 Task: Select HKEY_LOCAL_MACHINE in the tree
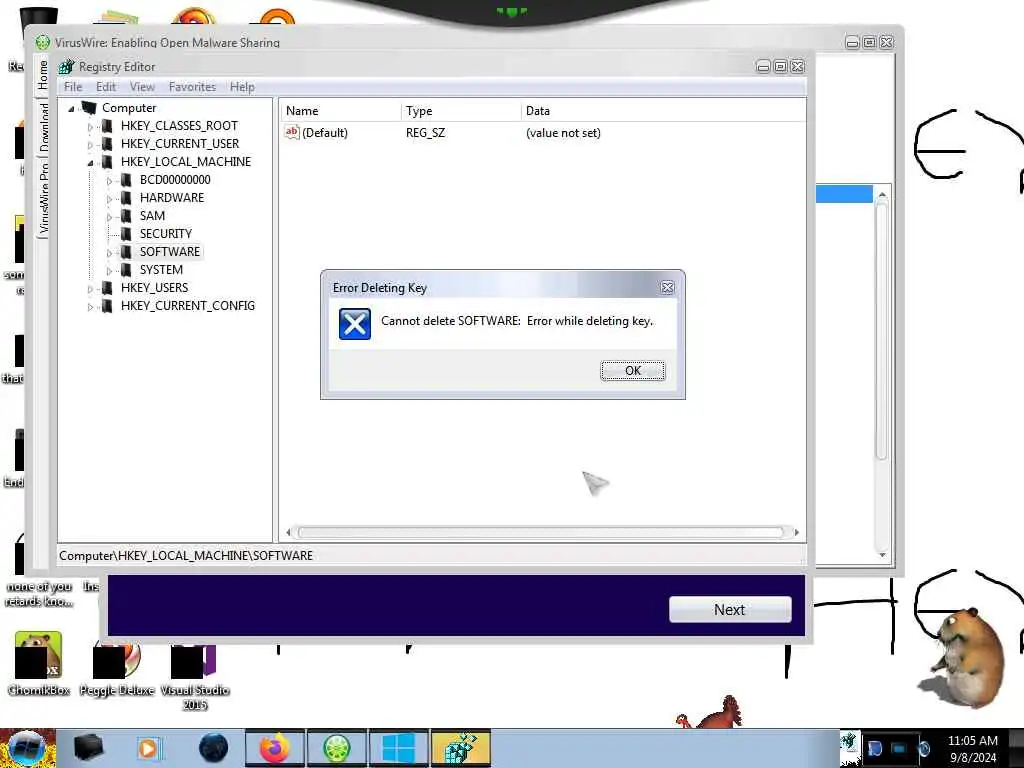point(185,161)
